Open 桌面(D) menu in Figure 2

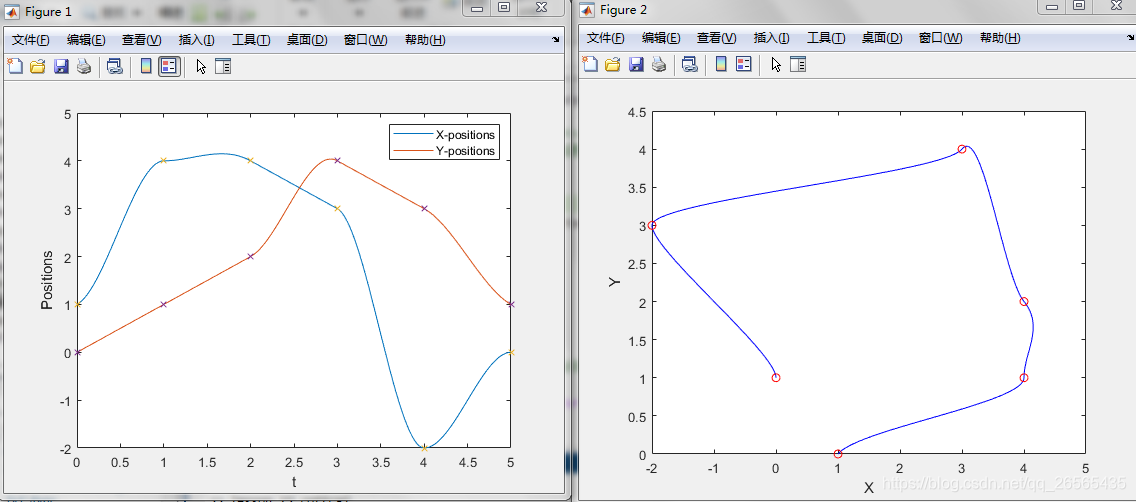pyautogui.click(x=882, y=38)
